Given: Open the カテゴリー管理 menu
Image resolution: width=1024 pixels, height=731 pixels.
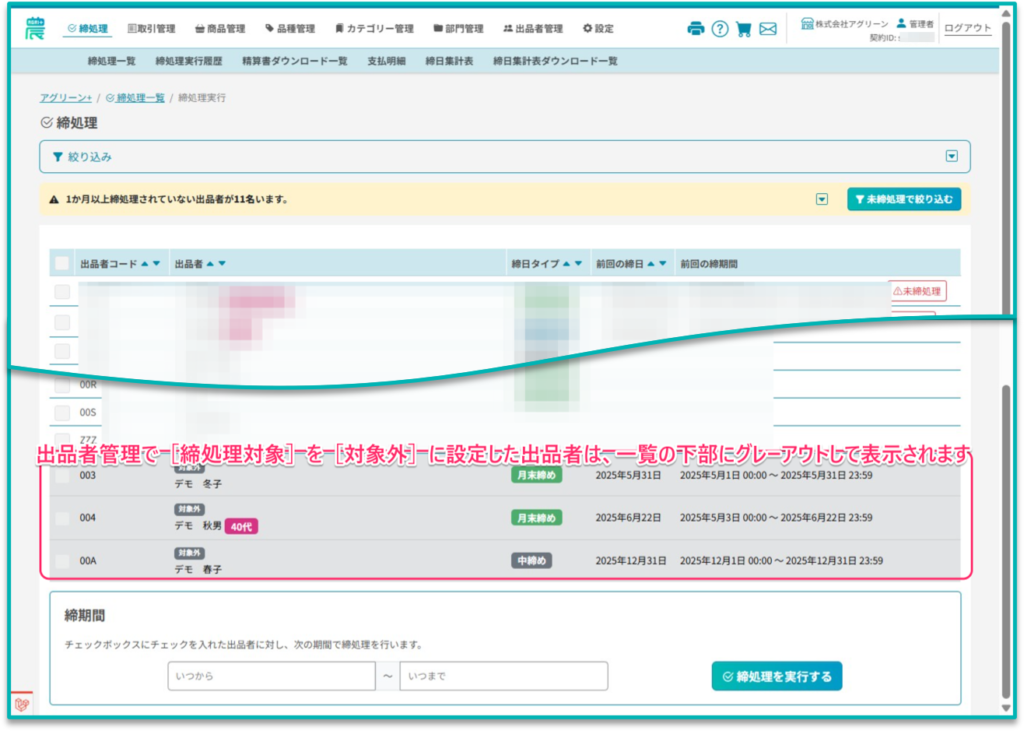Looking at the screenshot, I should coord(374,29).
